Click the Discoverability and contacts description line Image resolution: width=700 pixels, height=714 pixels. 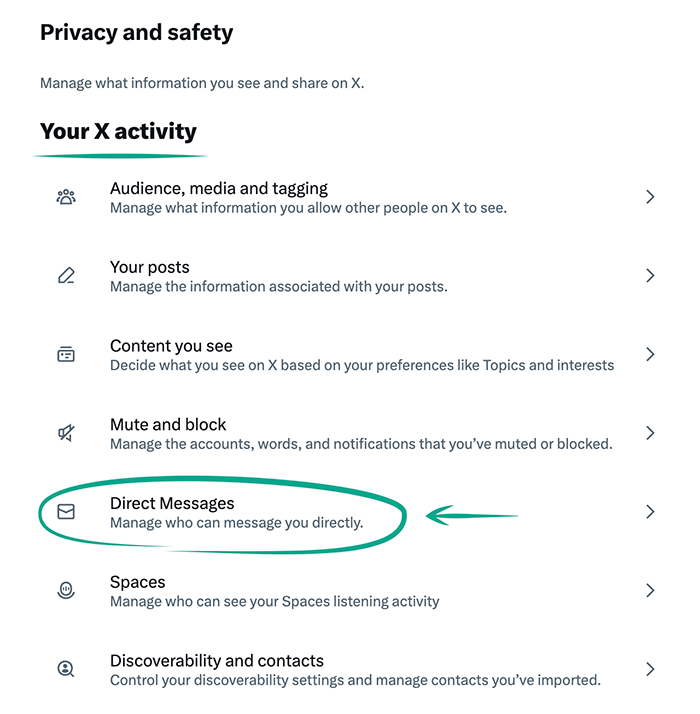(355, 680)
